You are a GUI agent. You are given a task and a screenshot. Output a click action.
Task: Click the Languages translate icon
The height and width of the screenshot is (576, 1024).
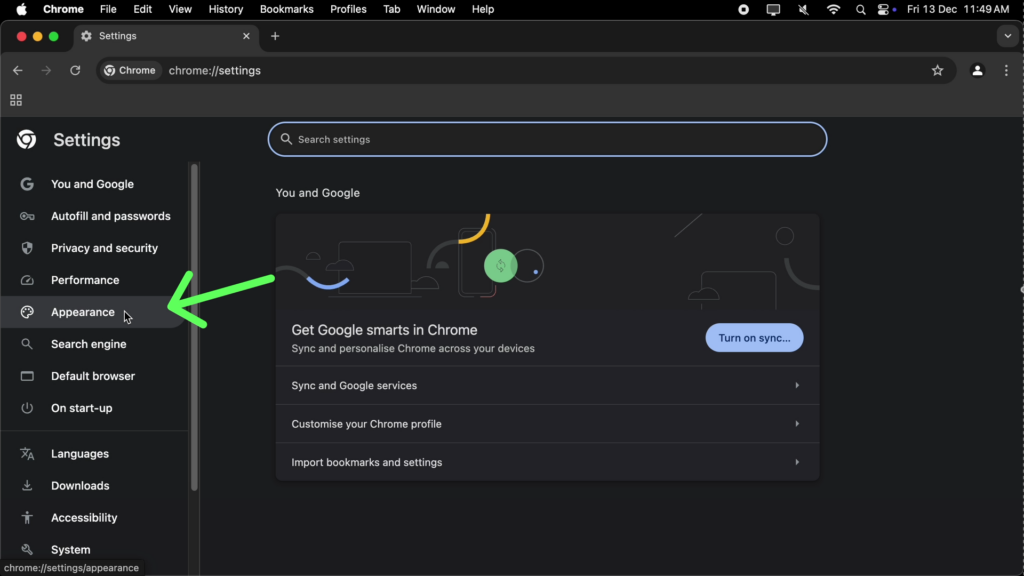[x=27, y=454]
